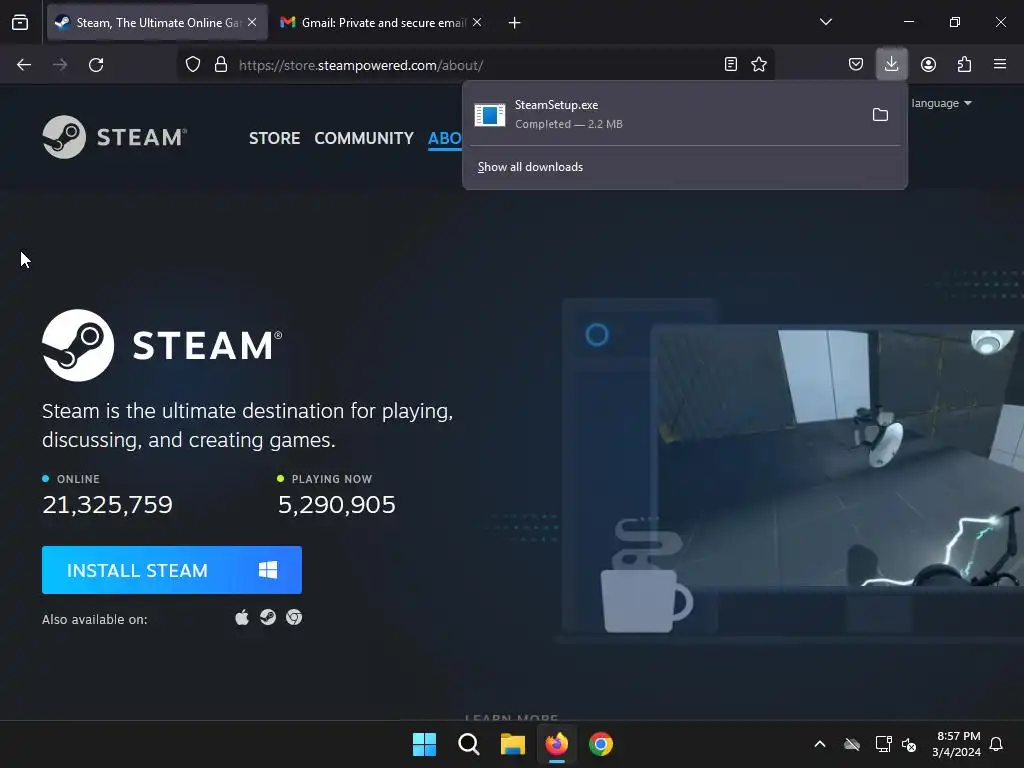Show SteamSetup.exe in folder
The image size is (1024, 768).
click(x=880, y=115)
